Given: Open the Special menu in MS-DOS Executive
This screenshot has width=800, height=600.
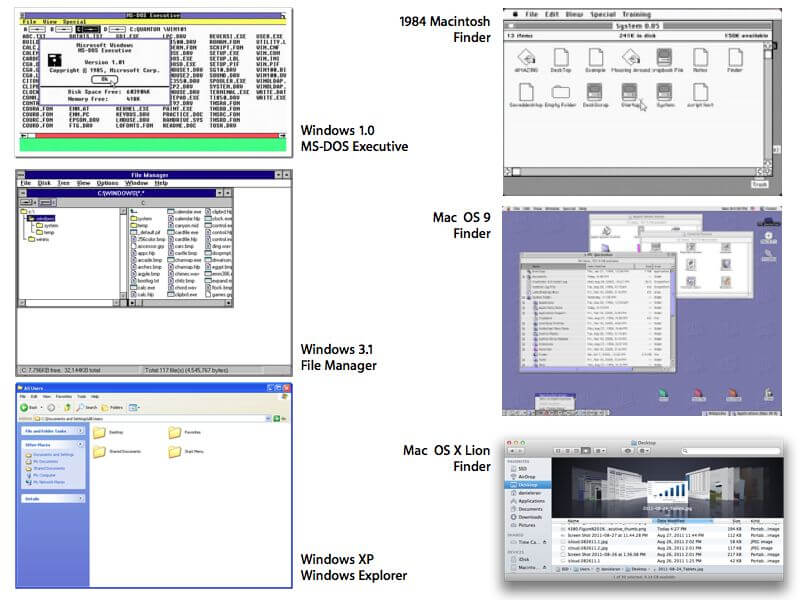Looking at the screenshot, I should (x=74, y=22).
